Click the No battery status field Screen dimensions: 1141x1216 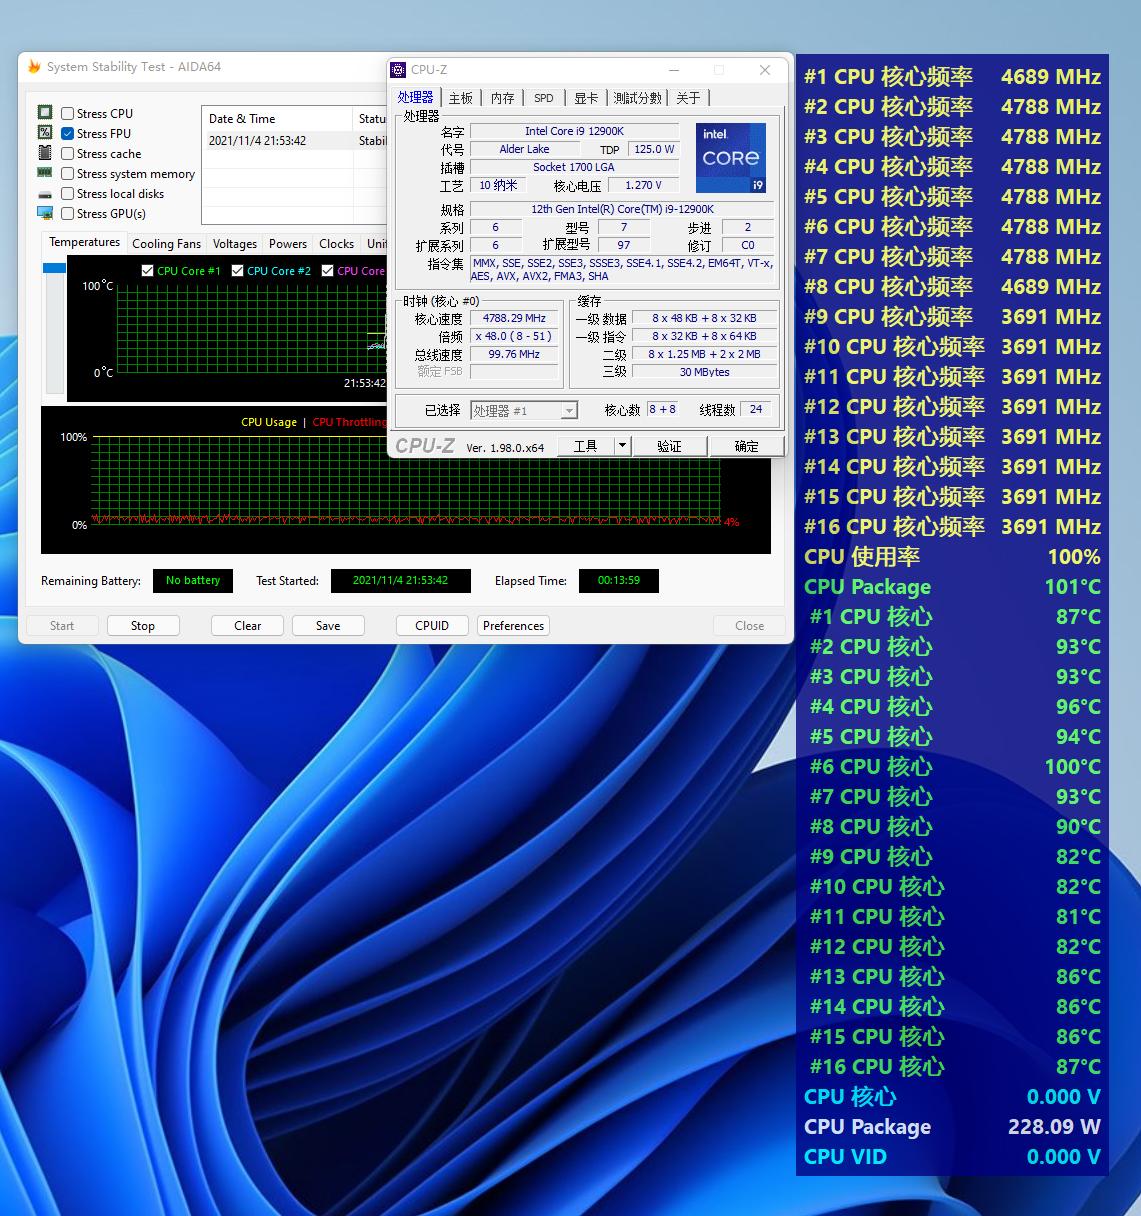pos(192,580)
